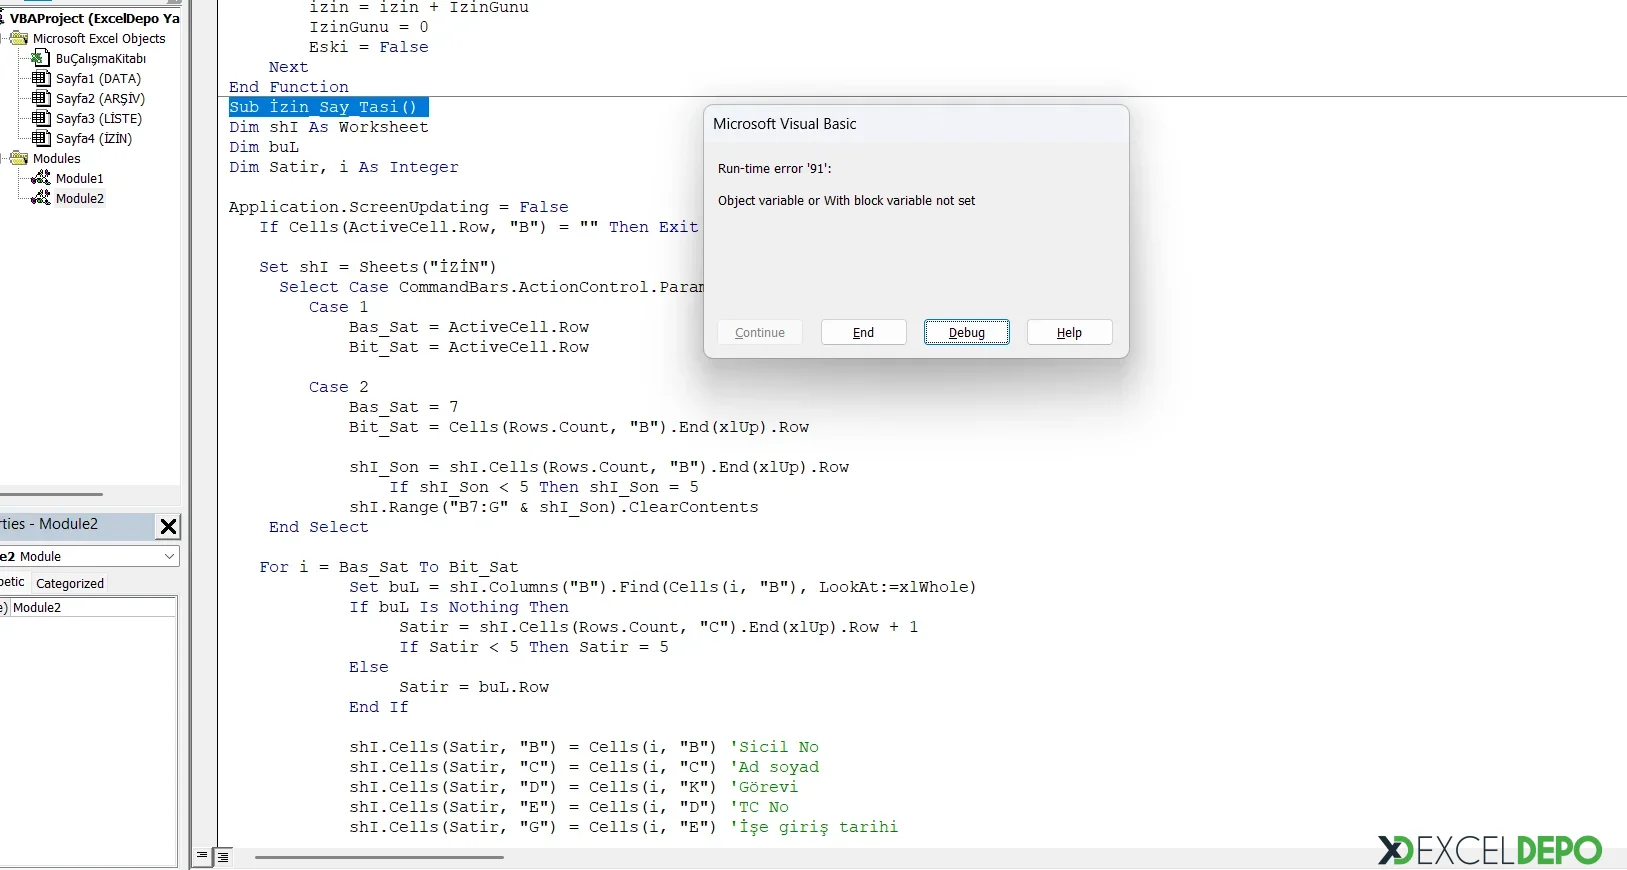Image resolution: width=1627 pixels, height=870 pixels.
Task: Click the Module2 name property field
Action: [x=93, y=608]
